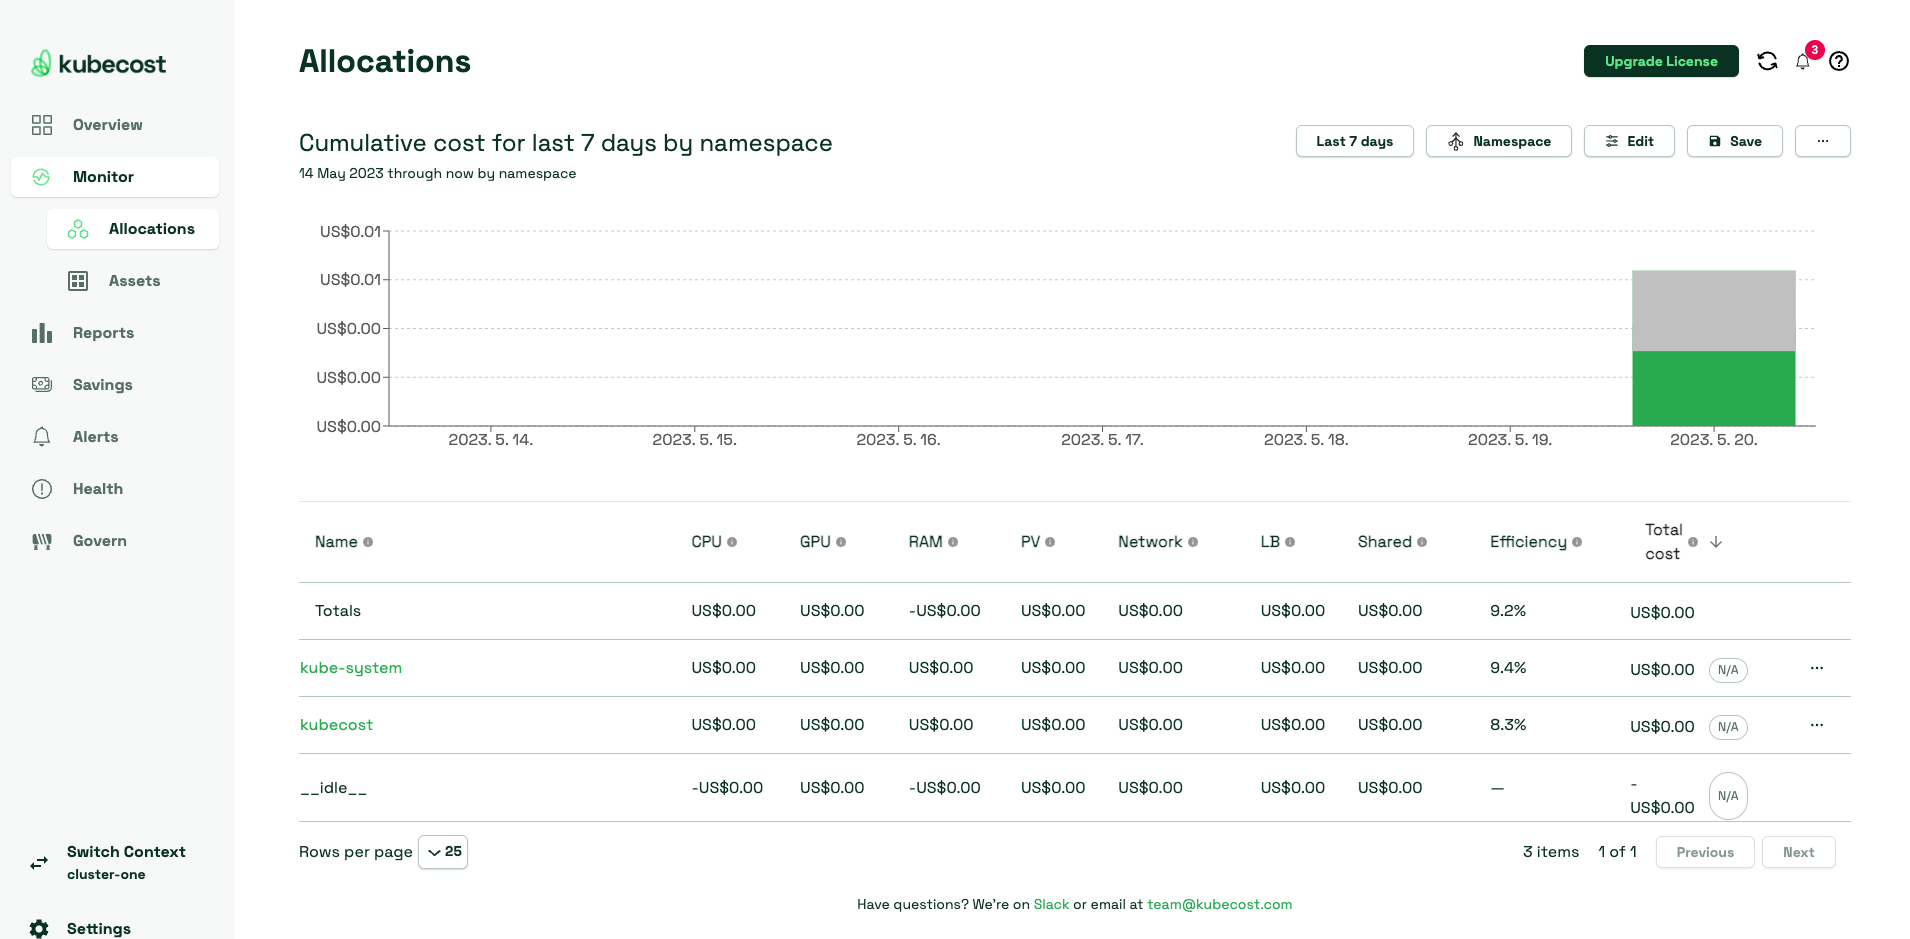Save the current report
Screen dimensions: 1910x939
click(1734, 141)
